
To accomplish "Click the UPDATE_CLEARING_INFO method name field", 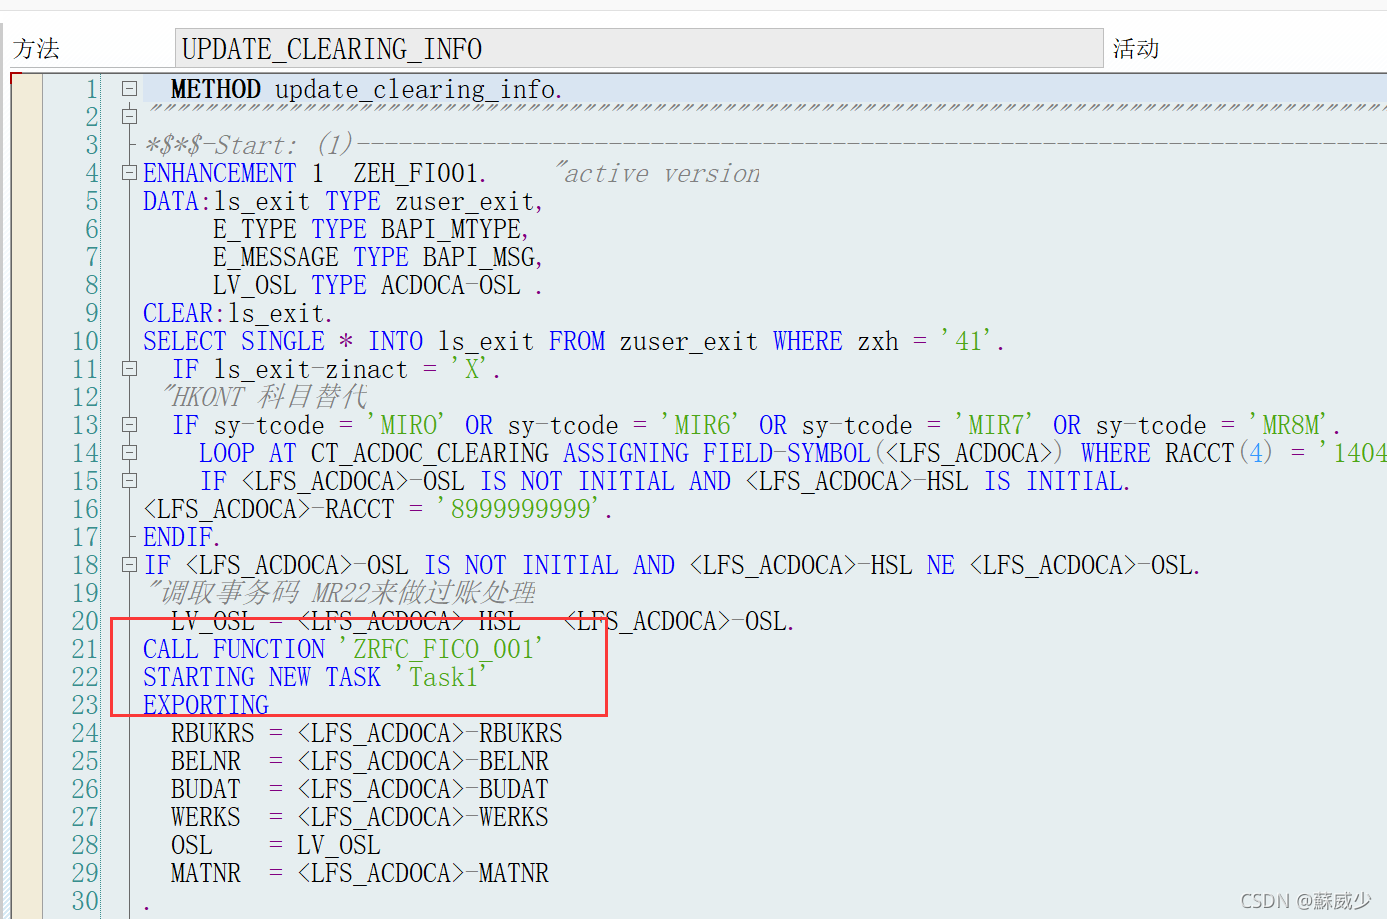I will [x=639, y=48].
